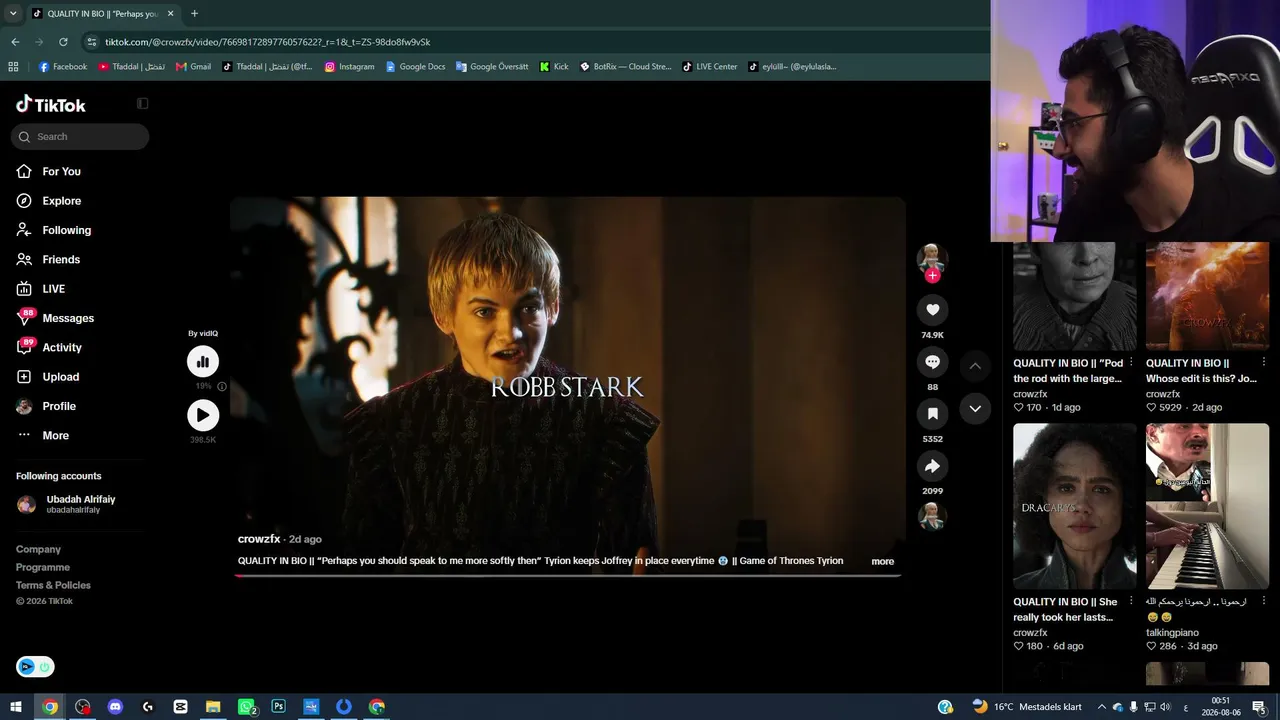Toggle the floating extension pill switch

coord(35,667)
